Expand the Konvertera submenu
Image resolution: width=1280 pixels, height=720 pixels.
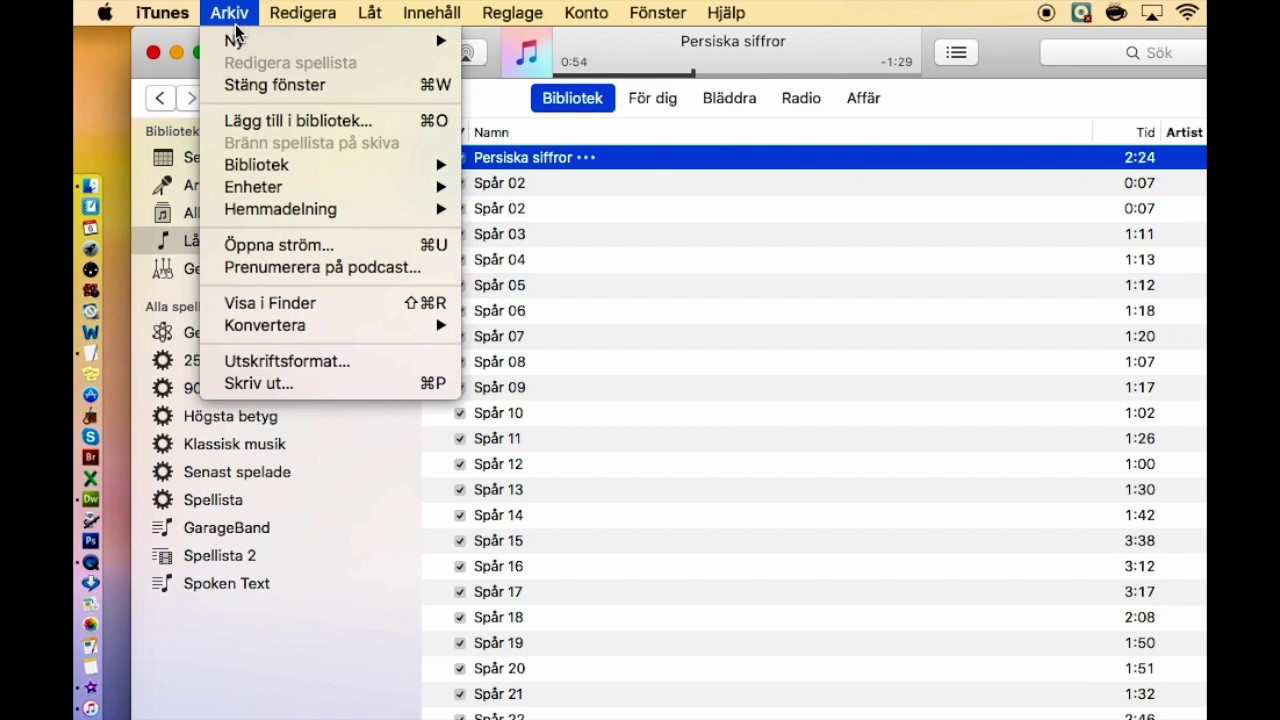tap(330, 325)
